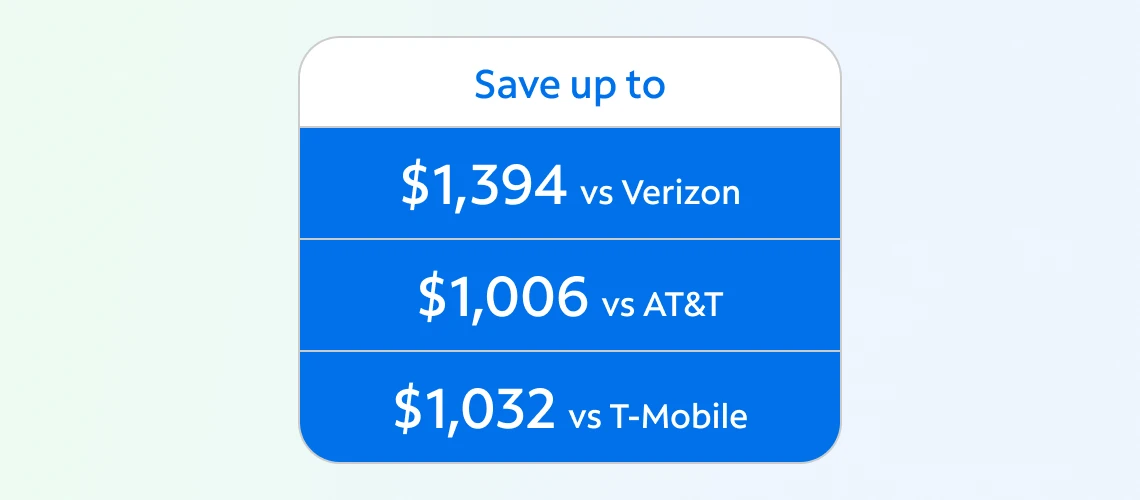Select the $1,394 savings amount

click(484, 187)
